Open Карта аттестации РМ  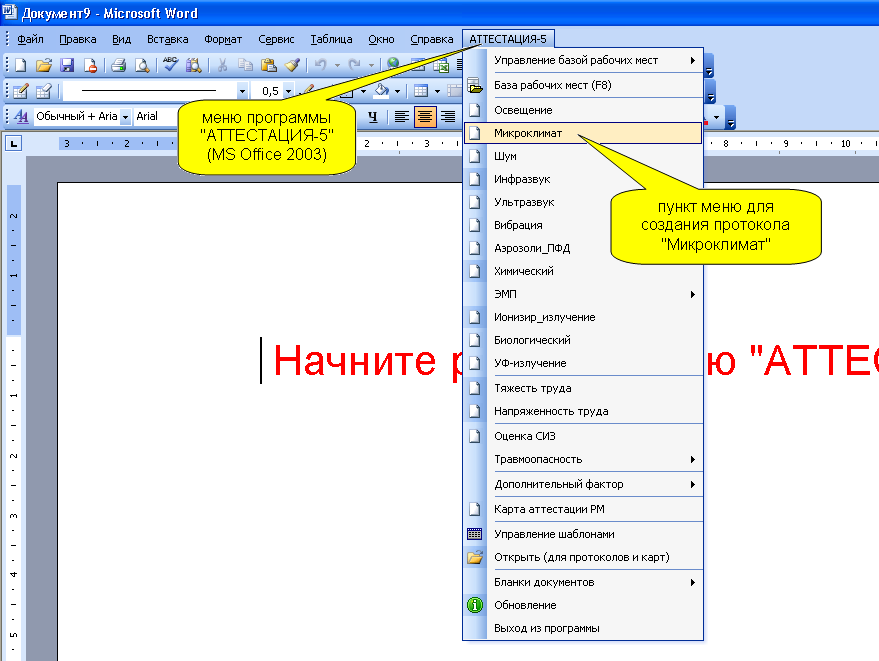(x=582, y=509)
